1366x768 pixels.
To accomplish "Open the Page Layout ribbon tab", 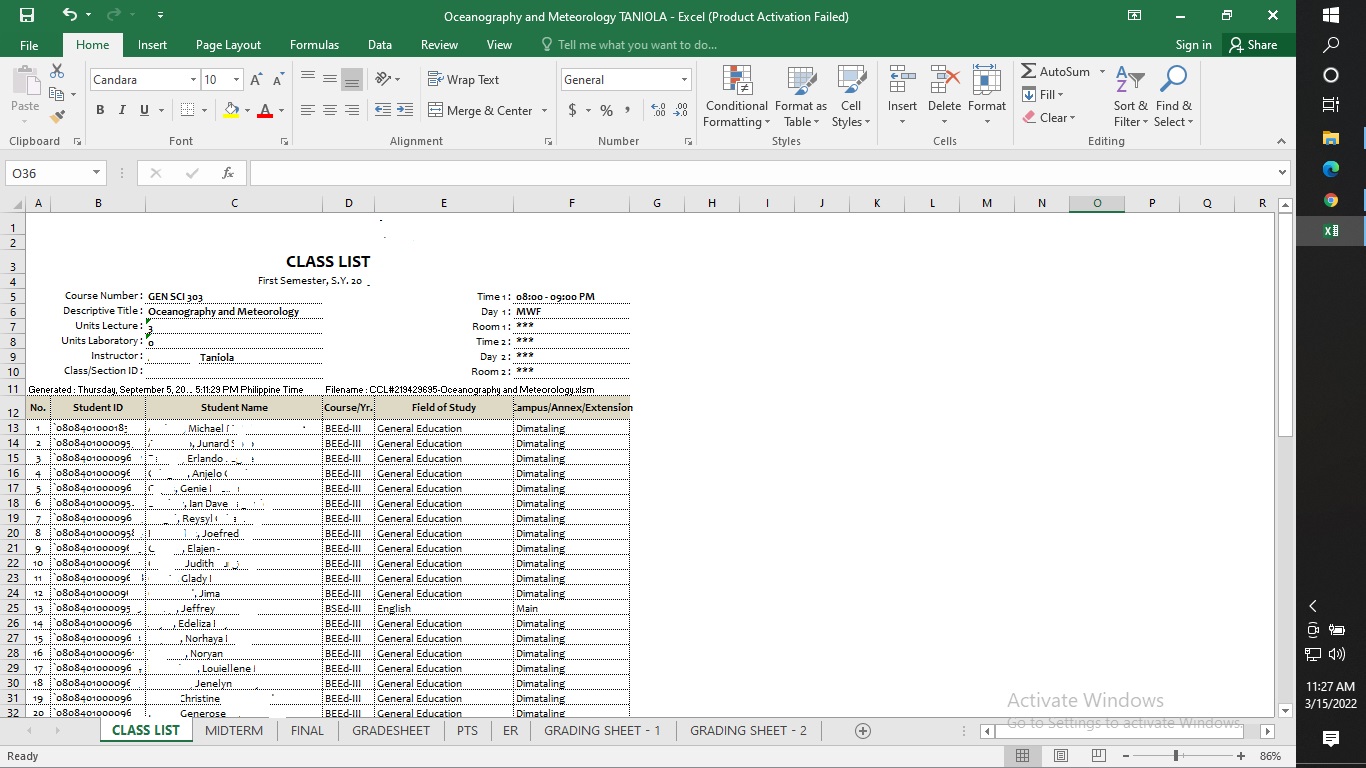I will click(228, 45).
